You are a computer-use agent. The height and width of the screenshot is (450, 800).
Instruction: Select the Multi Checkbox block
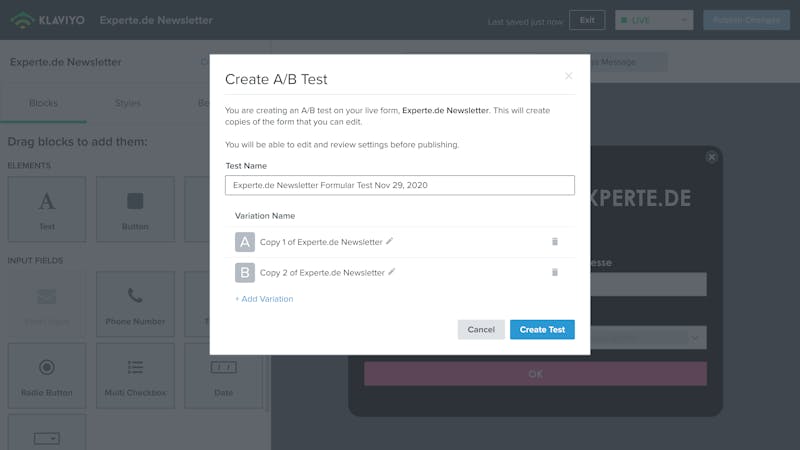pyautogui.click(x=135, y=376)
